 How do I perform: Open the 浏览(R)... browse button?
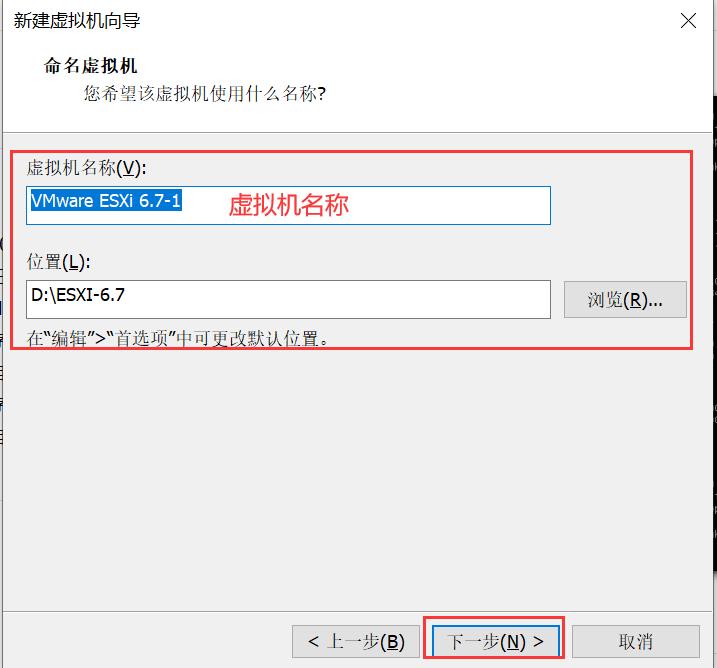tap(625, 299)
